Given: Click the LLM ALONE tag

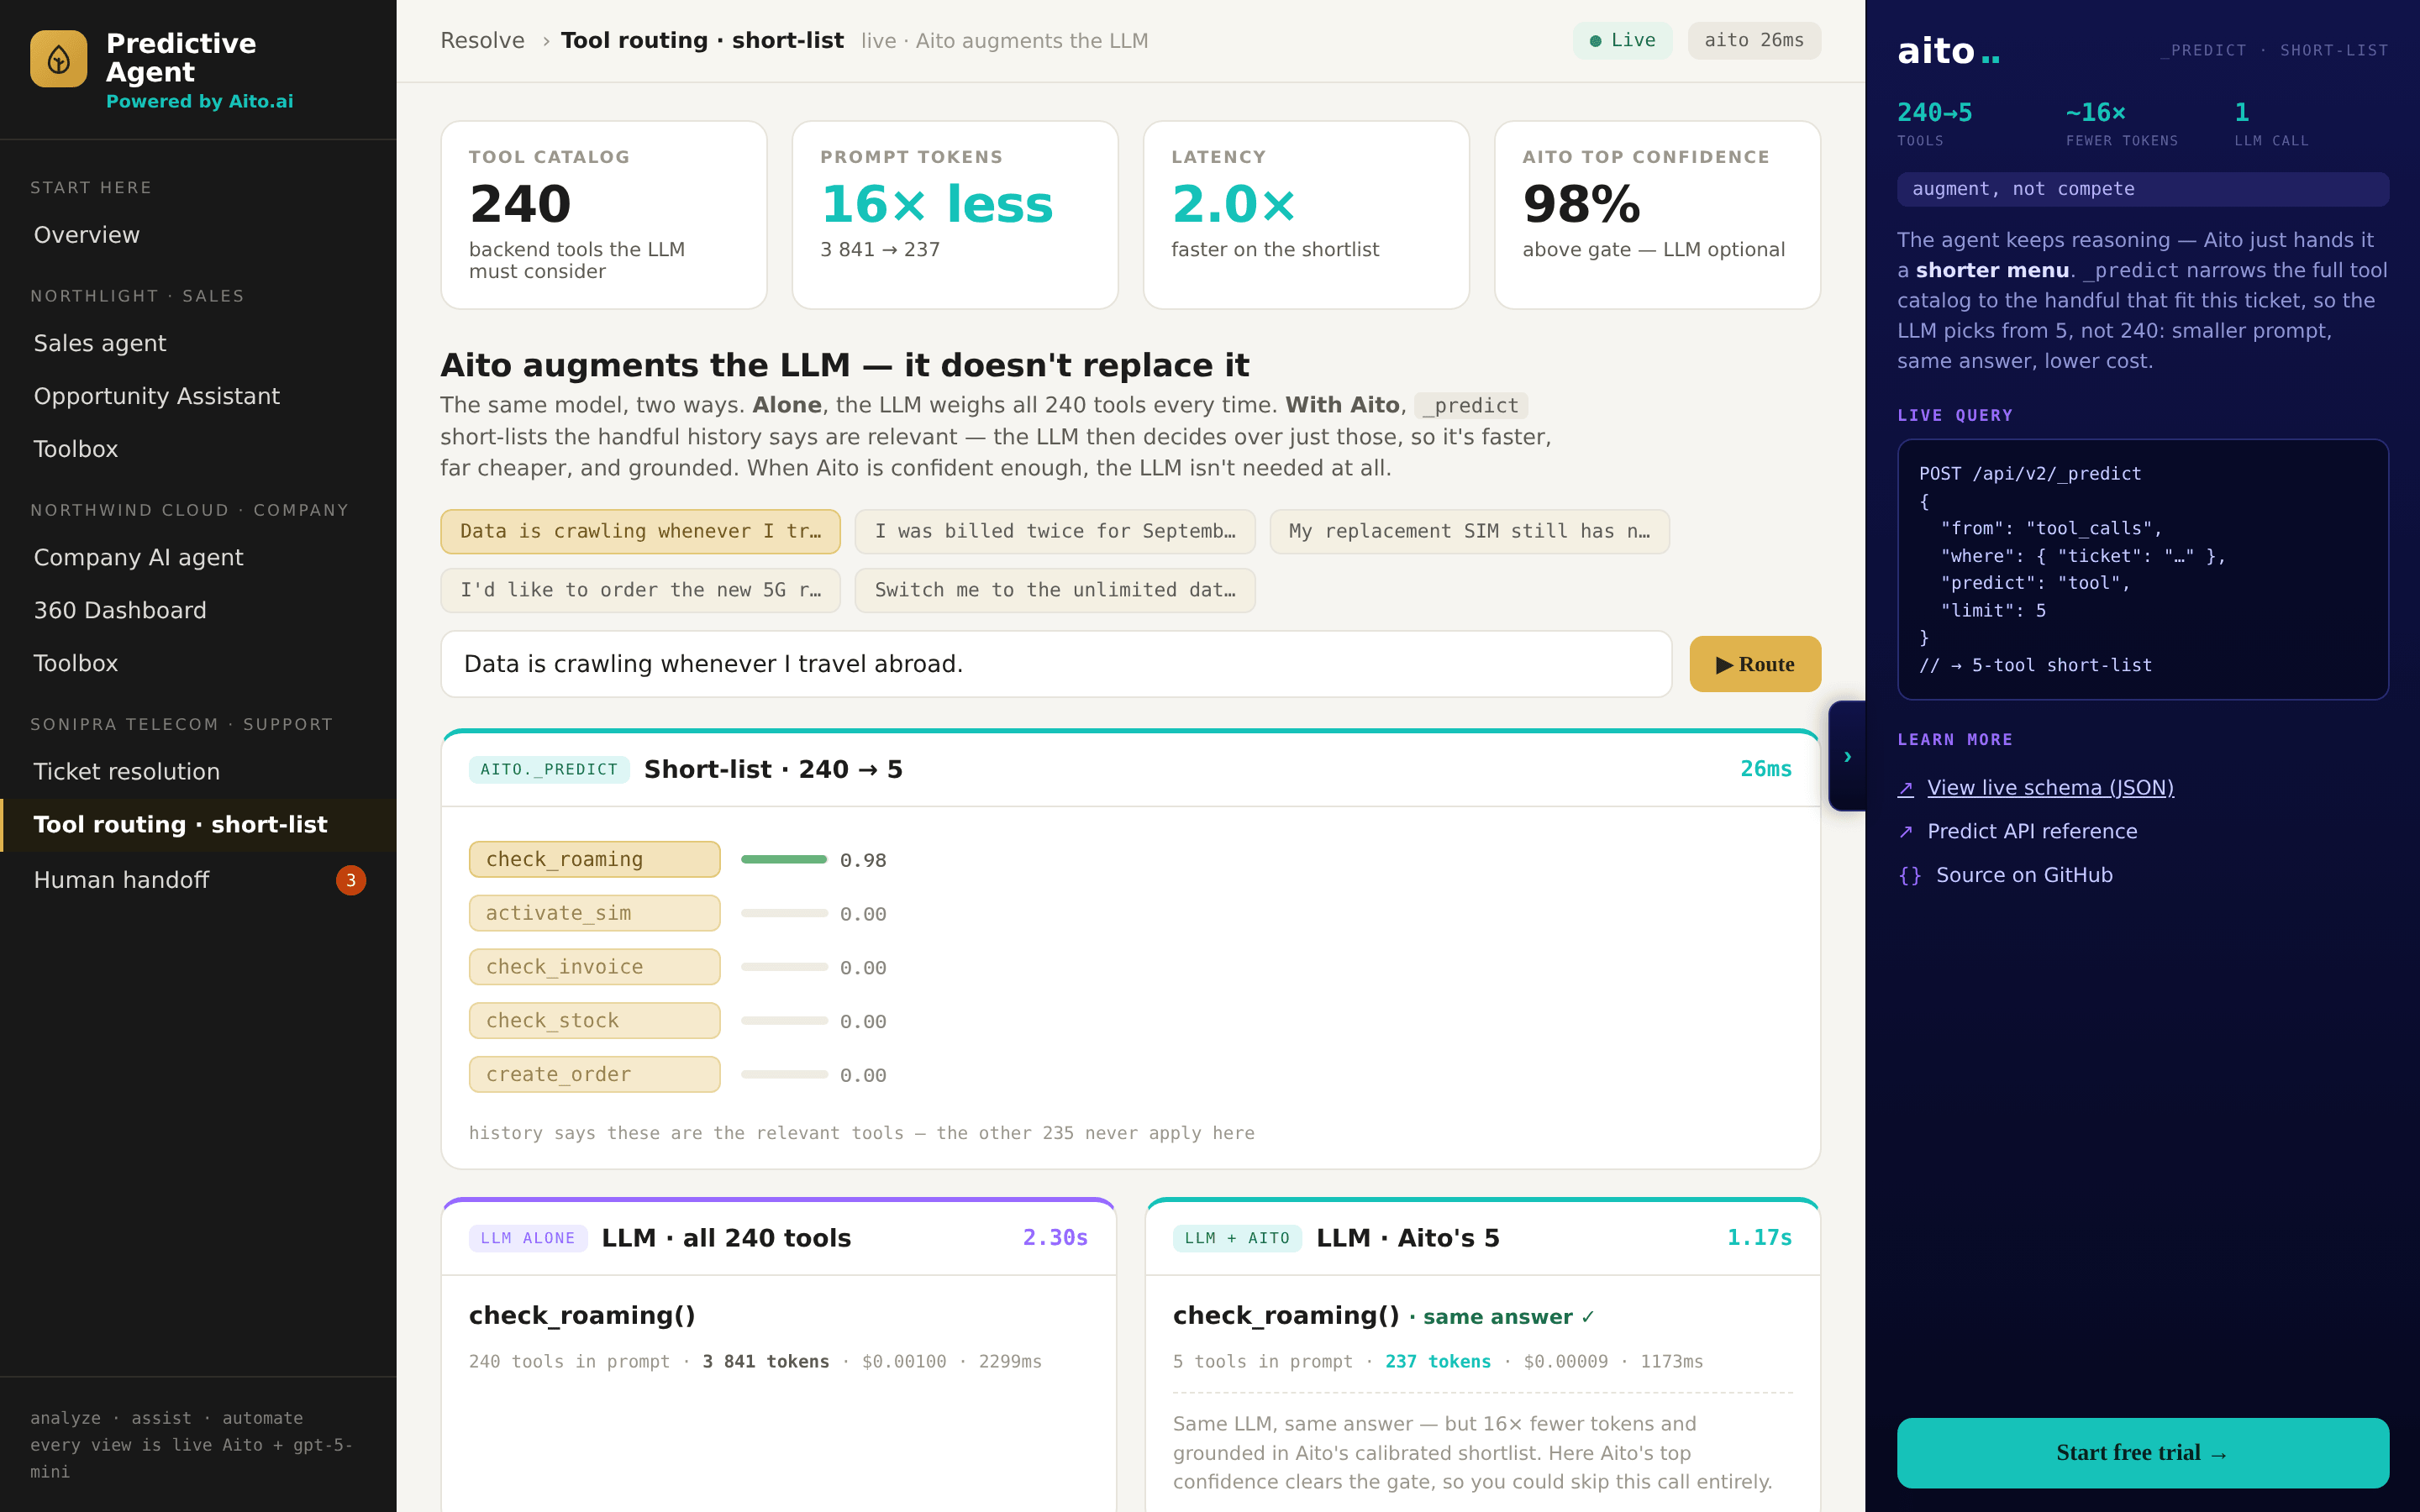Looking at the screenshot, I should tap(528, 1239).
